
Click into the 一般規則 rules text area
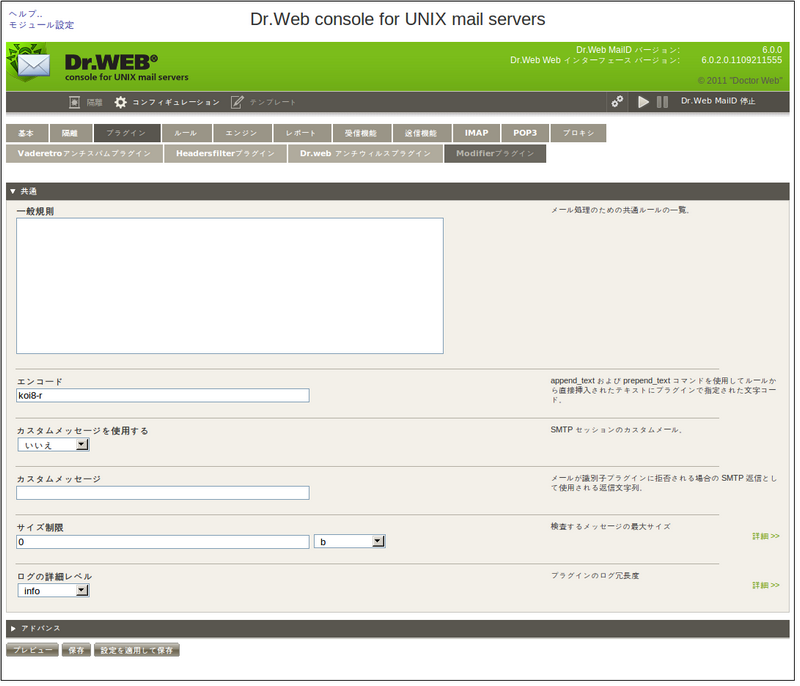(x=230, y=286)
